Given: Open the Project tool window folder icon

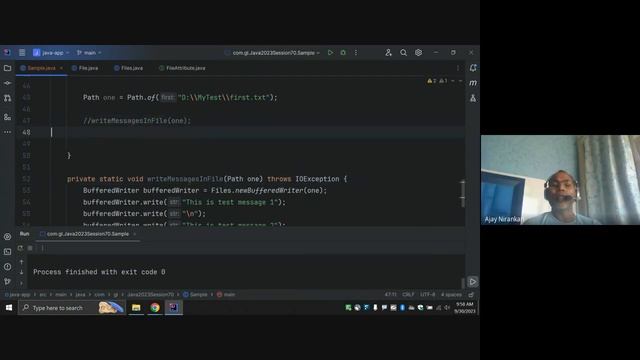Looking at the screenshot, I should (x=7, y=68).
